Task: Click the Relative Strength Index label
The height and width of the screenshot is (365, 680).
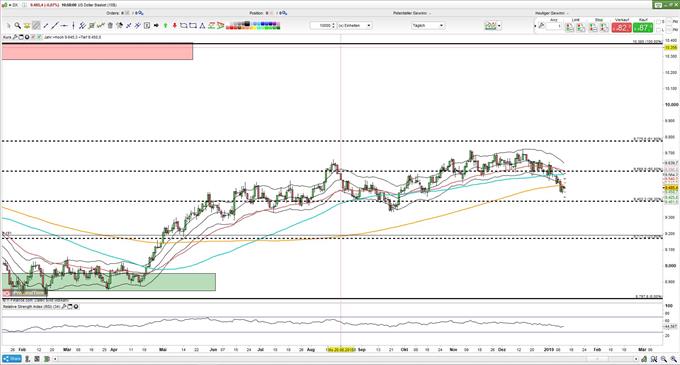Action: [31, 306]
